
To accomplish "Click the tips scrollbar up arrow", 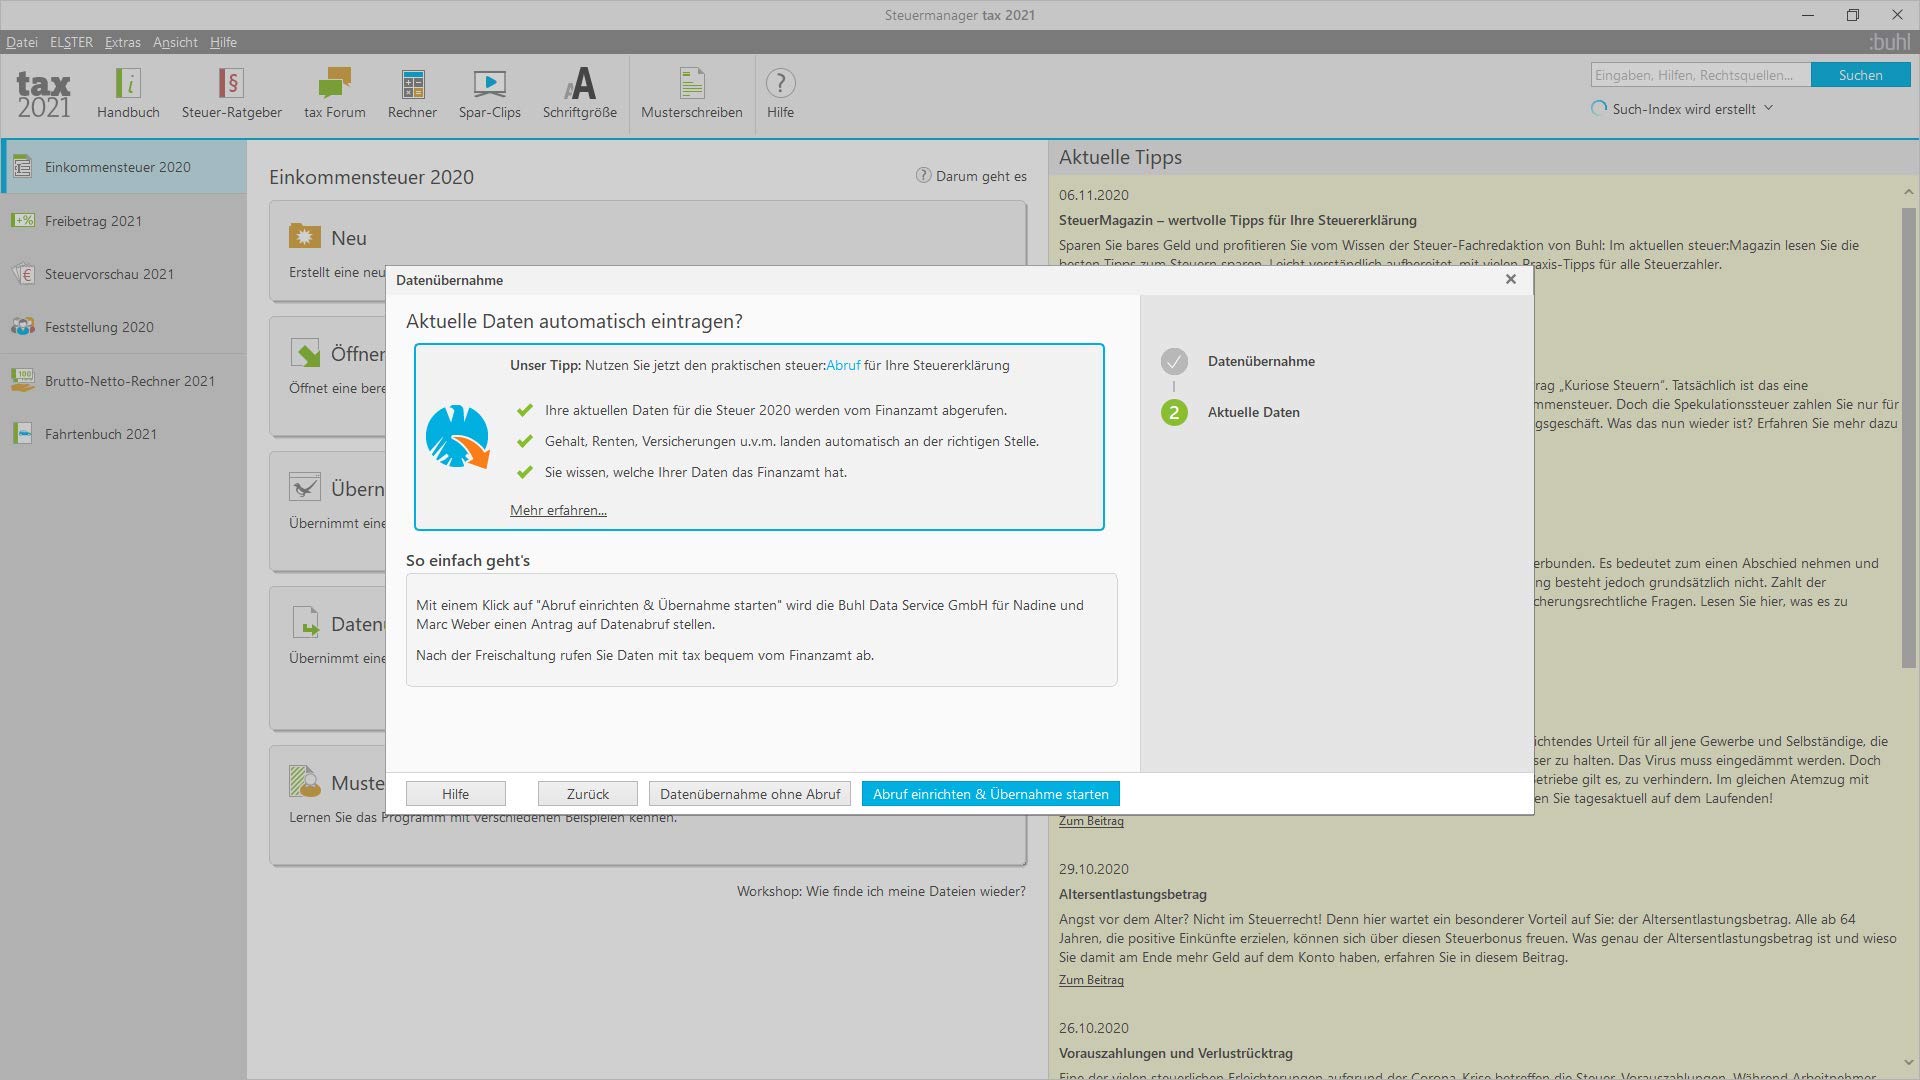I will 1908,191.
